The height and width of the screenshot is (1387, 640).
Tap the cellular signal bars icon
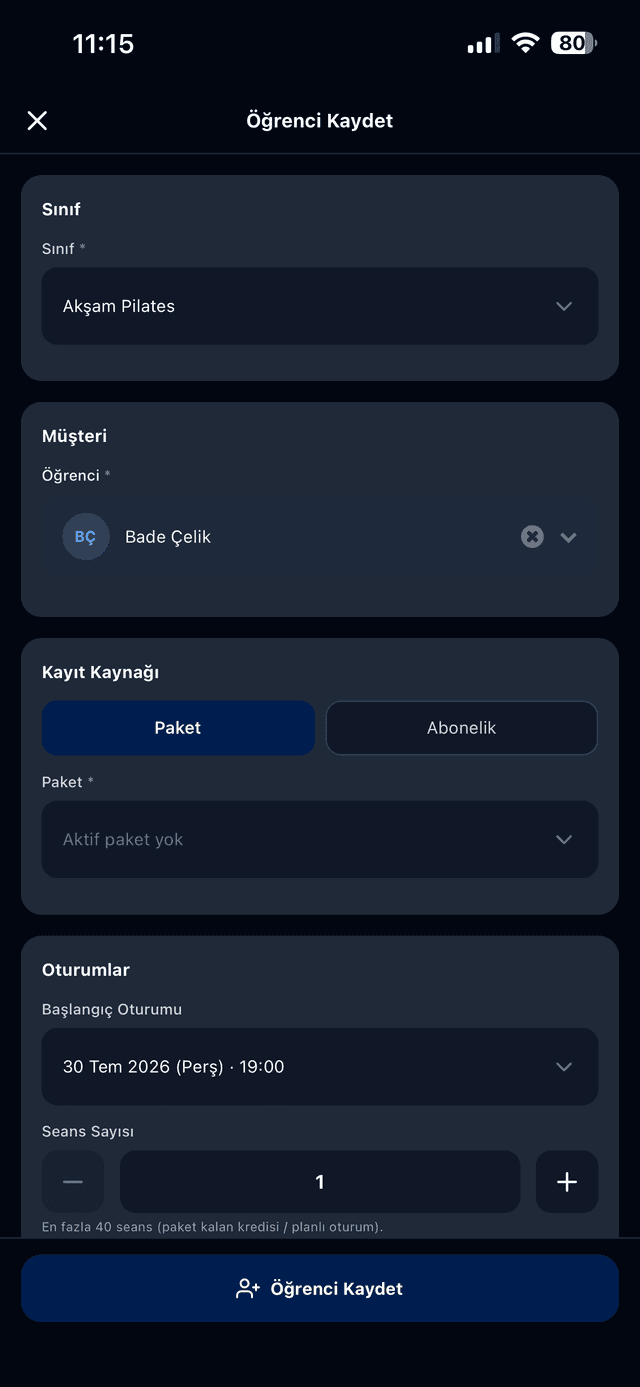482,44
